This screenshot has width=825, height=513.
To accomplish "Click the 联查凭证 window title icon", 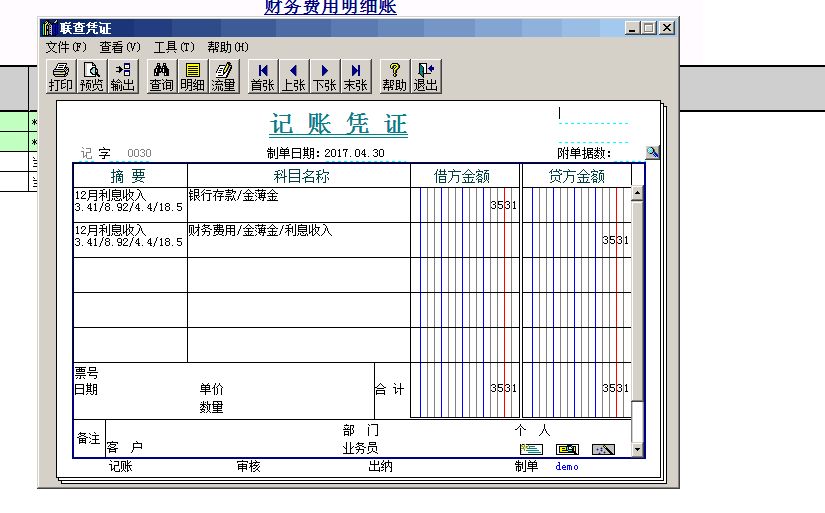I will coord(49,27).
